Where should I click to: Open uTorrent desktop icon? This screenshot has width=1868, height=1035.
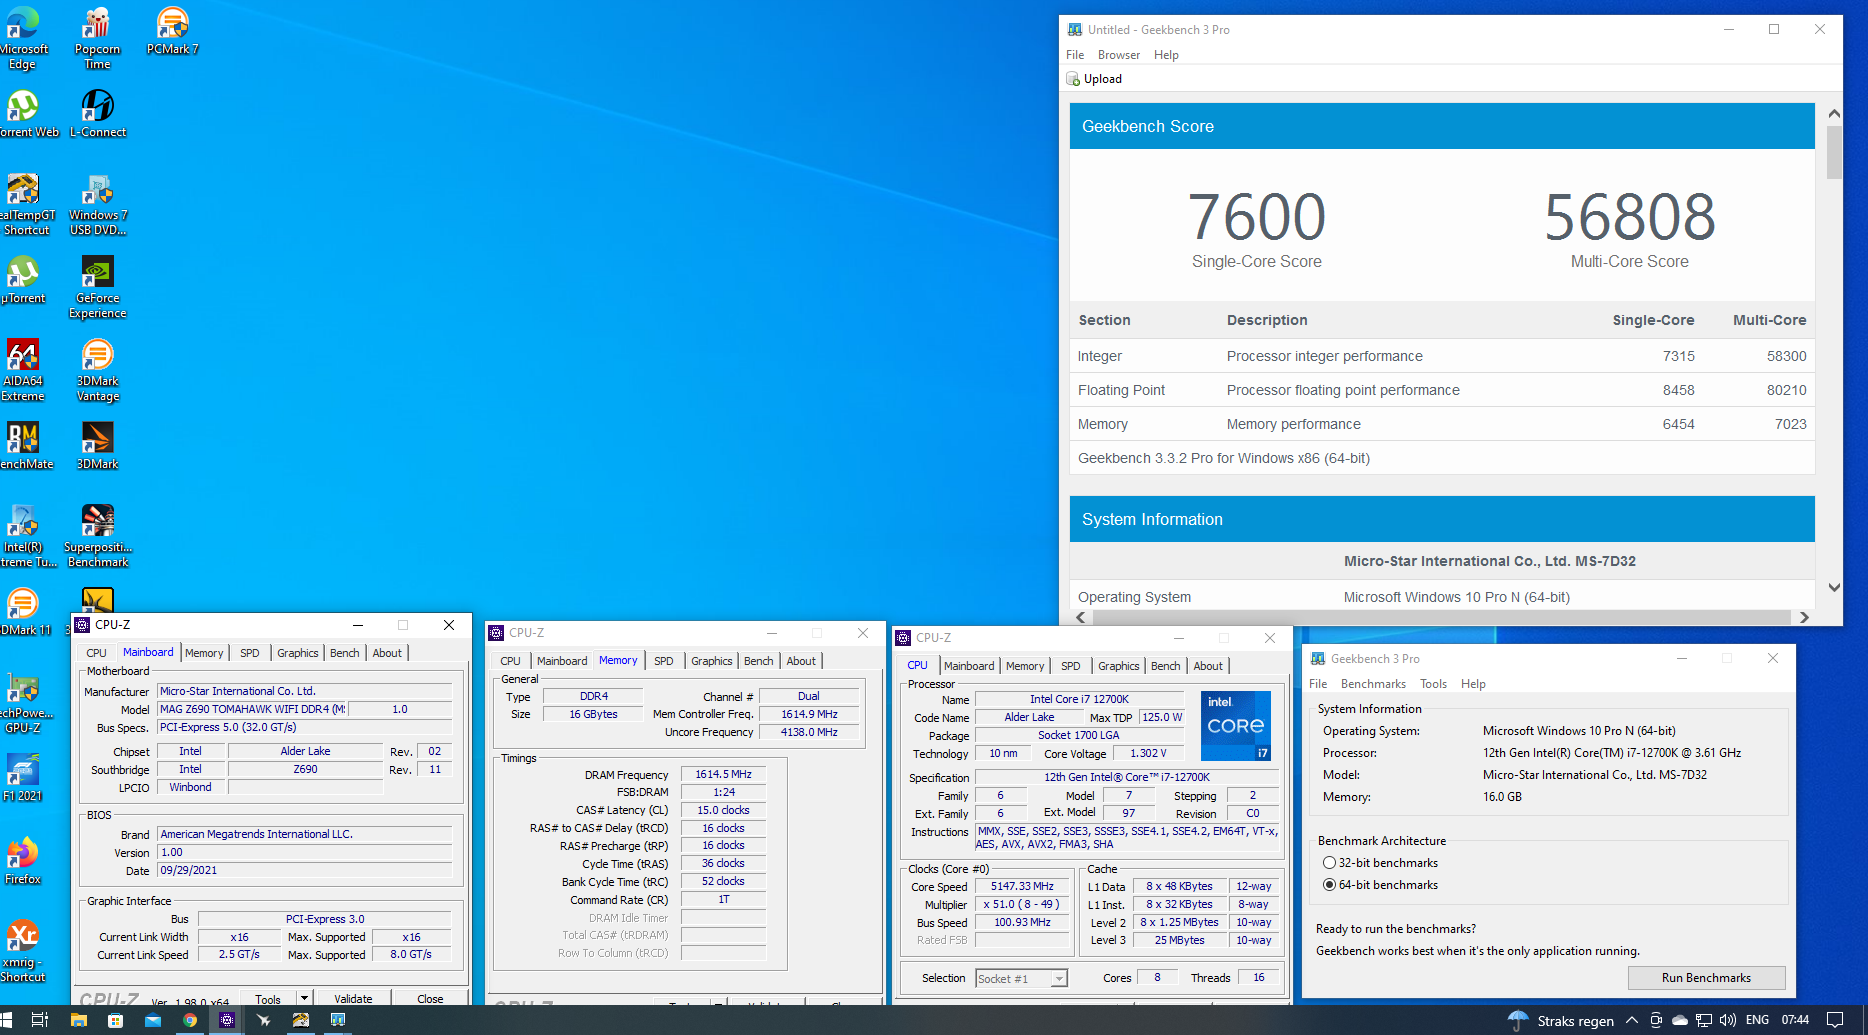pyautogui.click(x=22, y=279)
